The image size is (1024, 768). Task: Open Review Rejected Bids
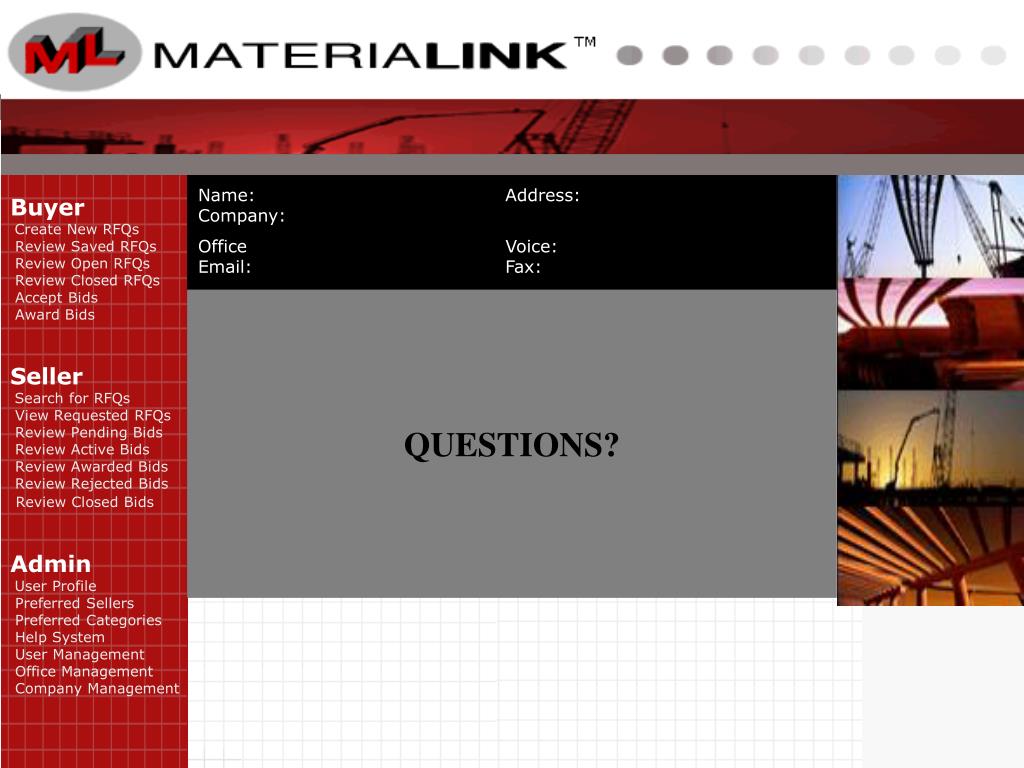[x=91, y=483]
